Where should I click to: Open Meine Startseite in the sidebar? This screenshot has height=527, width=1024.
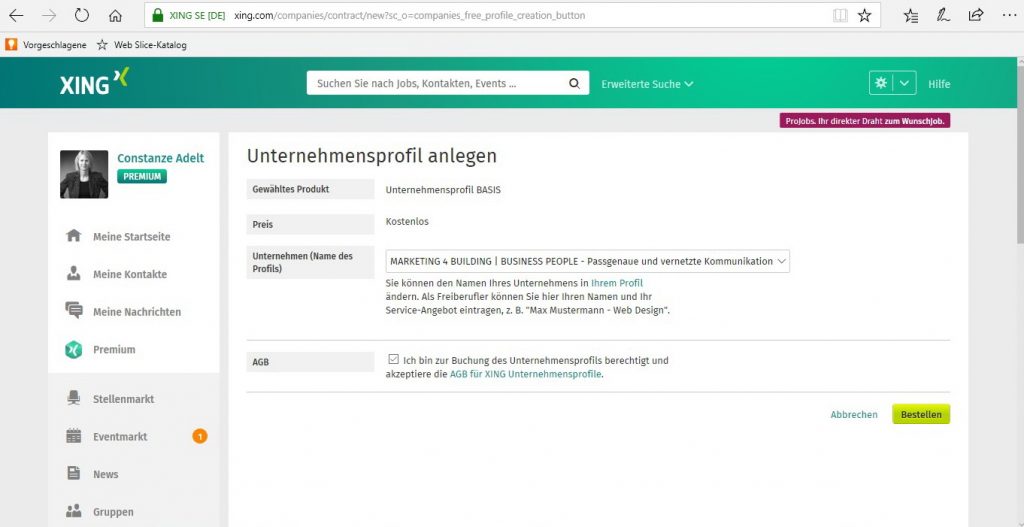tap(131, 236)
